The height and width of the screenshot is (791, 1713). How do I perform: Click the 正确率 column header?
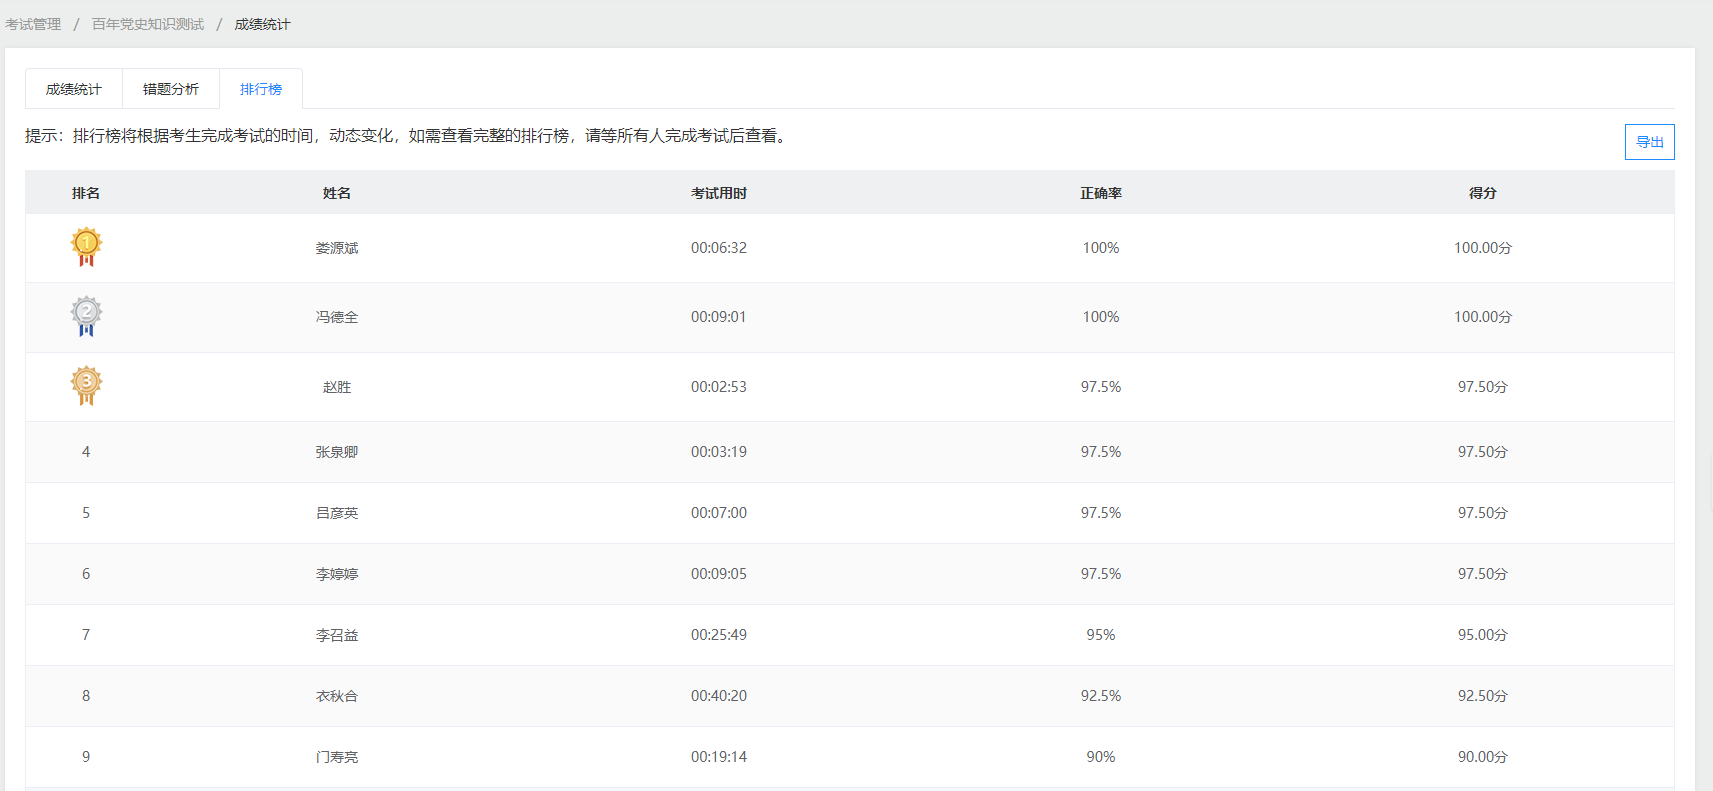point(1100,193)
